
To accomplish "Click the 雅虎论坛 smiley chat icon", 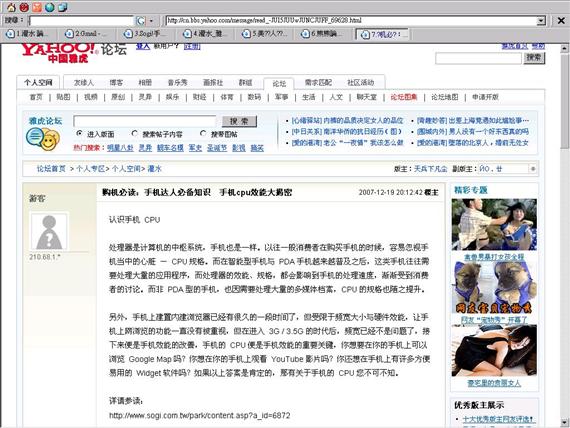I will pyautogui.click(x=43, y=139).
